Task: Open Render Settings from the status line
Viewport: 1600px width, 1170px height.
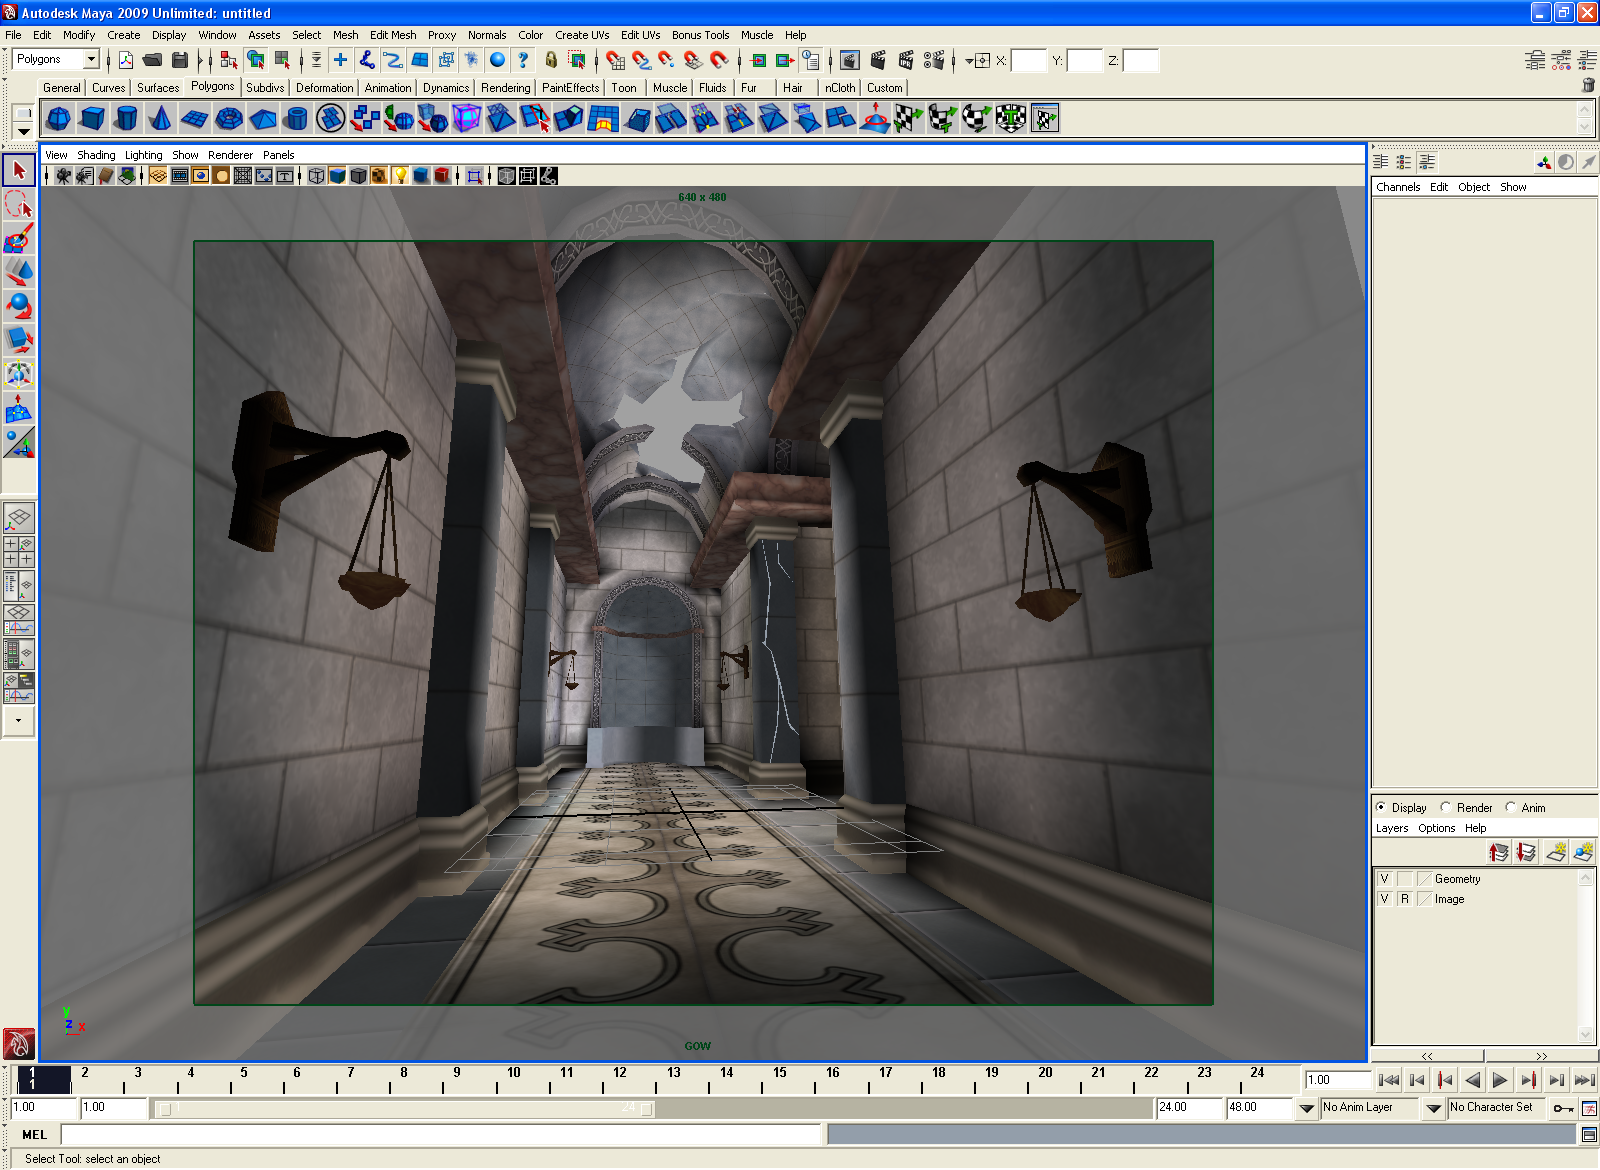Action: [x=934, y=60]
